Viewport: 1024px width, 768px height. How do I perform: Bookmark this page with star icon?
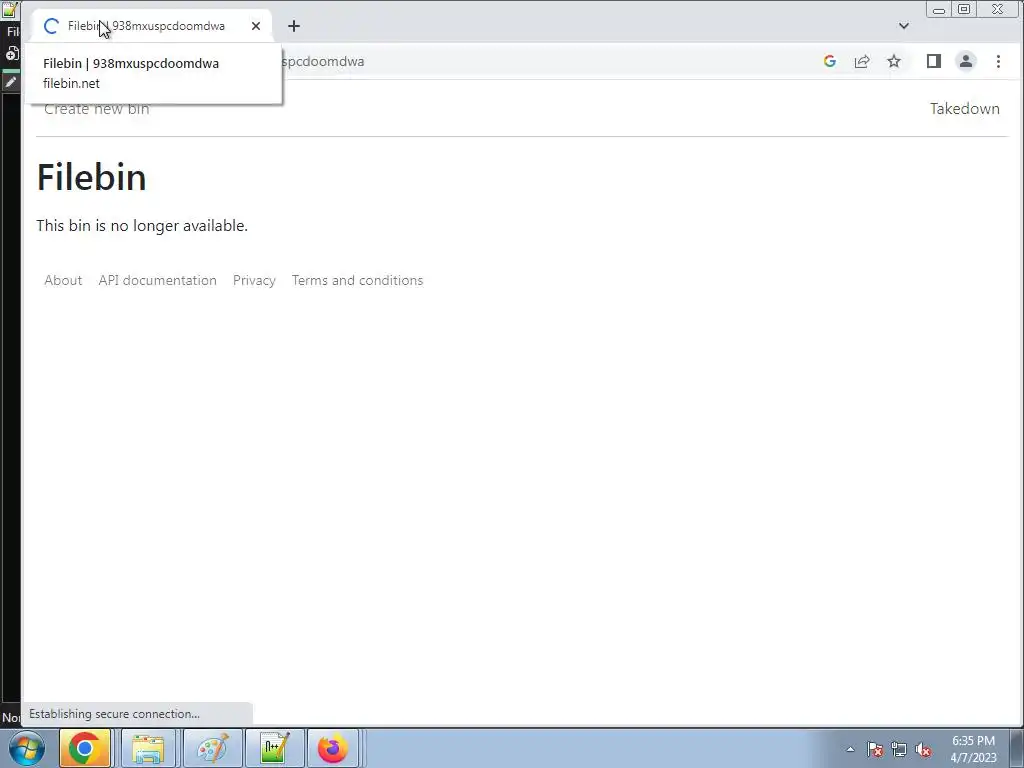click(x=894, y=61)
